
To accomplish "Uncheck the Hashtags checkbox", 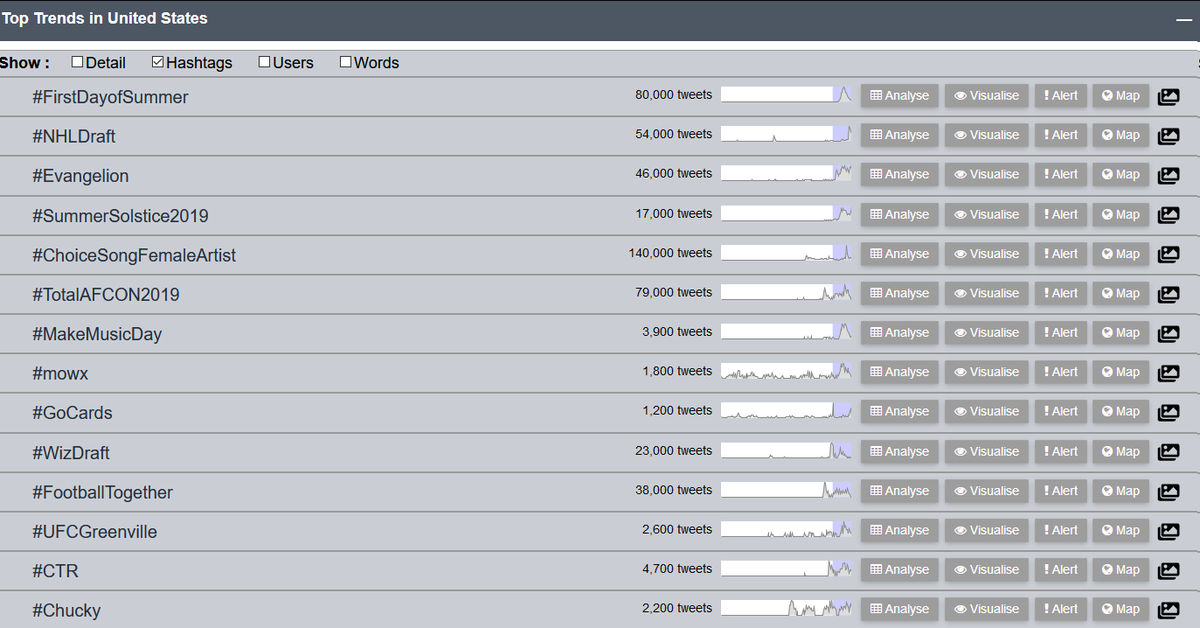I will [x=157, y=62].
